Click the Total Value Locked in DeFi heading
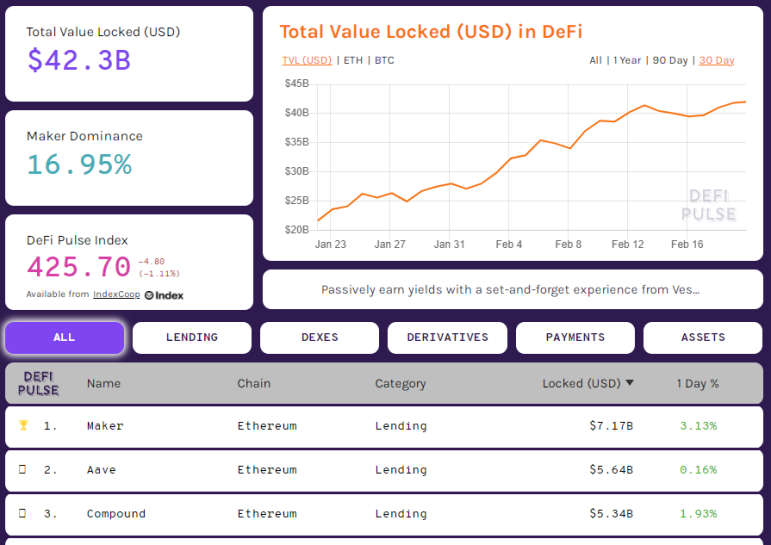Screen dimensions: 771x545 point(431,32)
